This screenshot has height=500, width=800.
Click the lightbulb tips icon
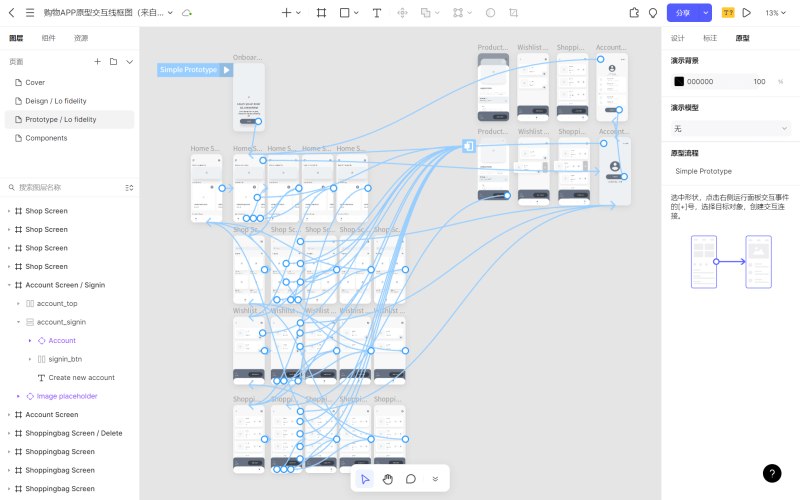tap(653, 13)
